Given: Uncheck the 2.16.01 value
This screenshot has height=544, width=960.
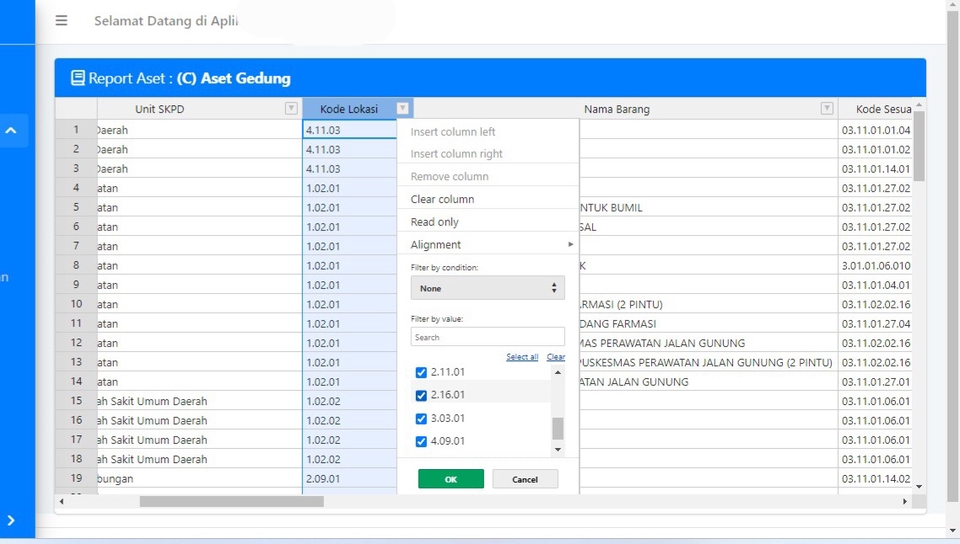Looking at the screenshot, I should pos(421,395).
